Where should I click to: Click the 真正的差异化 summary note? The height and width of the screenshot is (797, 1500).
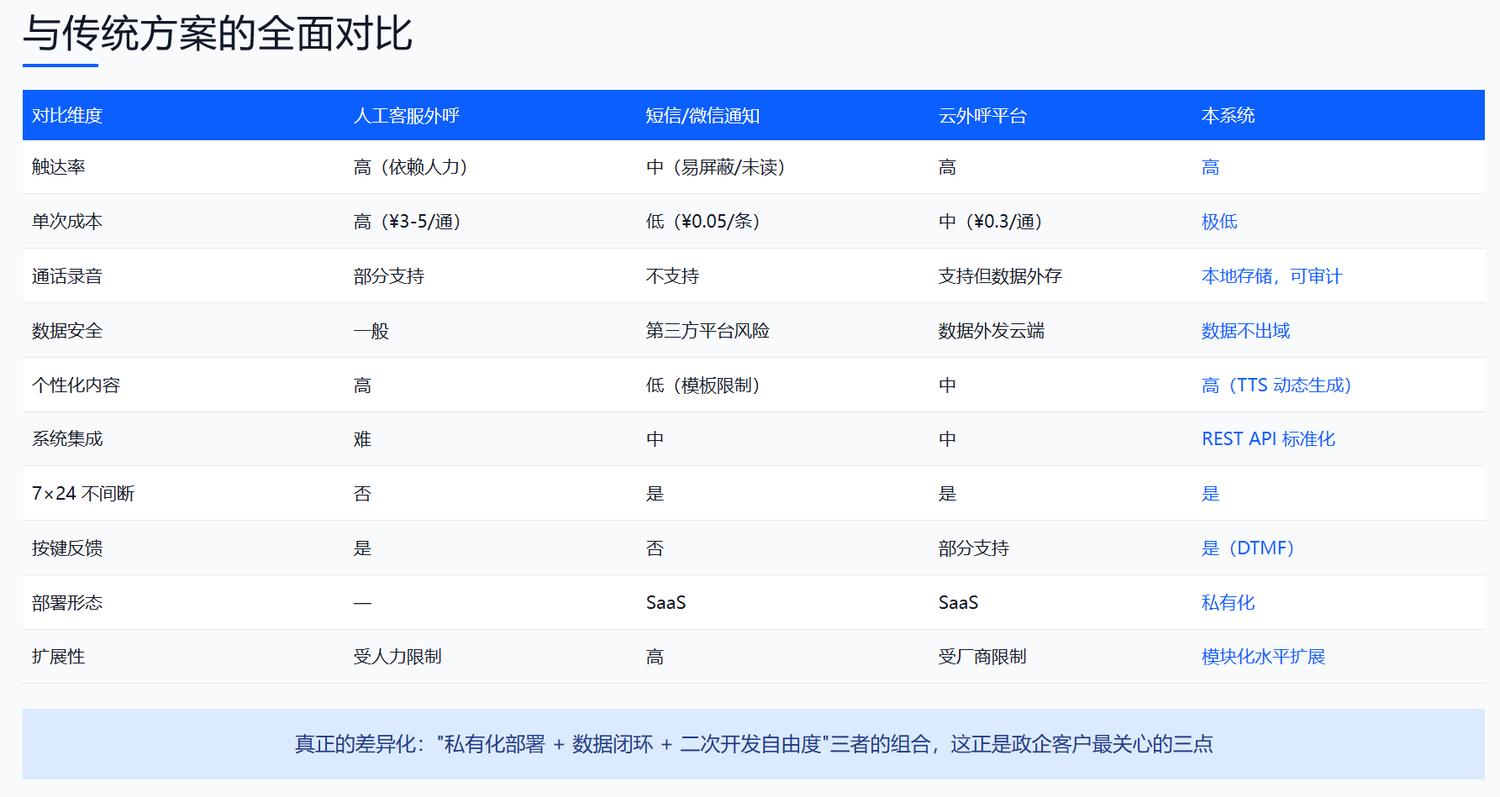coord(753,744)
